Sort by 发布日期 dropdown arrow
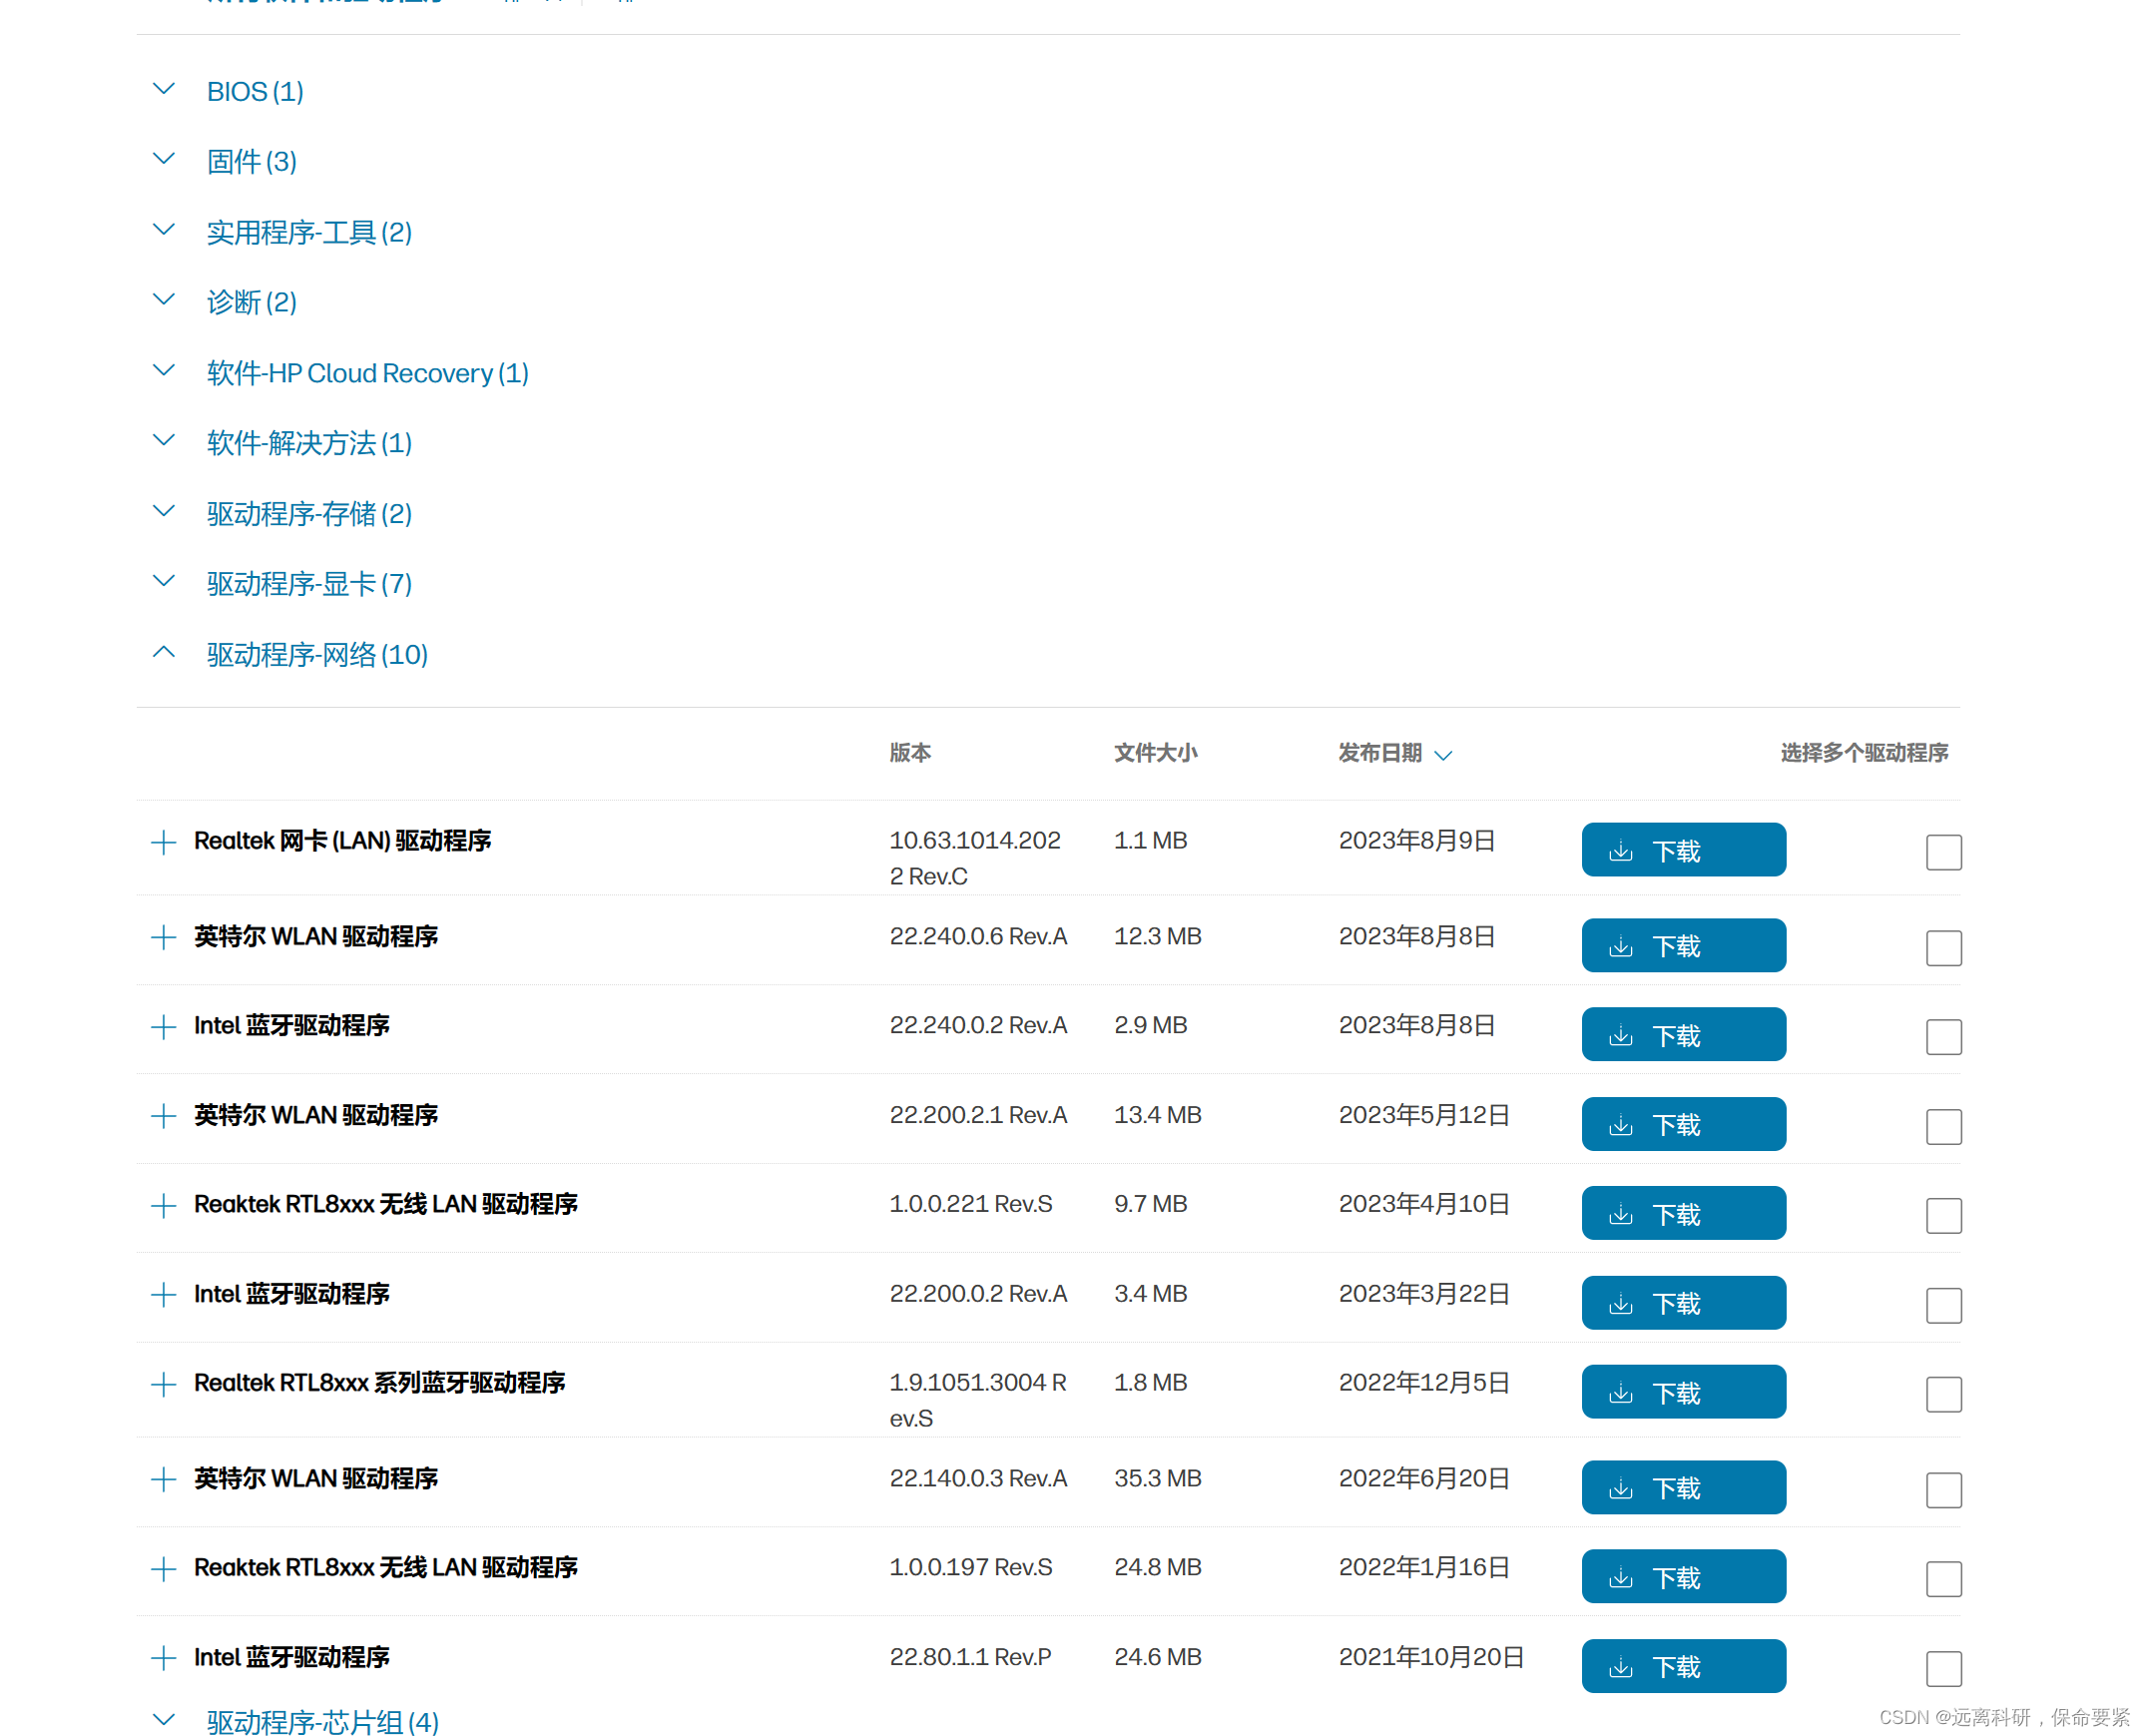The image size is (2146, 1736). point(1442,755)
